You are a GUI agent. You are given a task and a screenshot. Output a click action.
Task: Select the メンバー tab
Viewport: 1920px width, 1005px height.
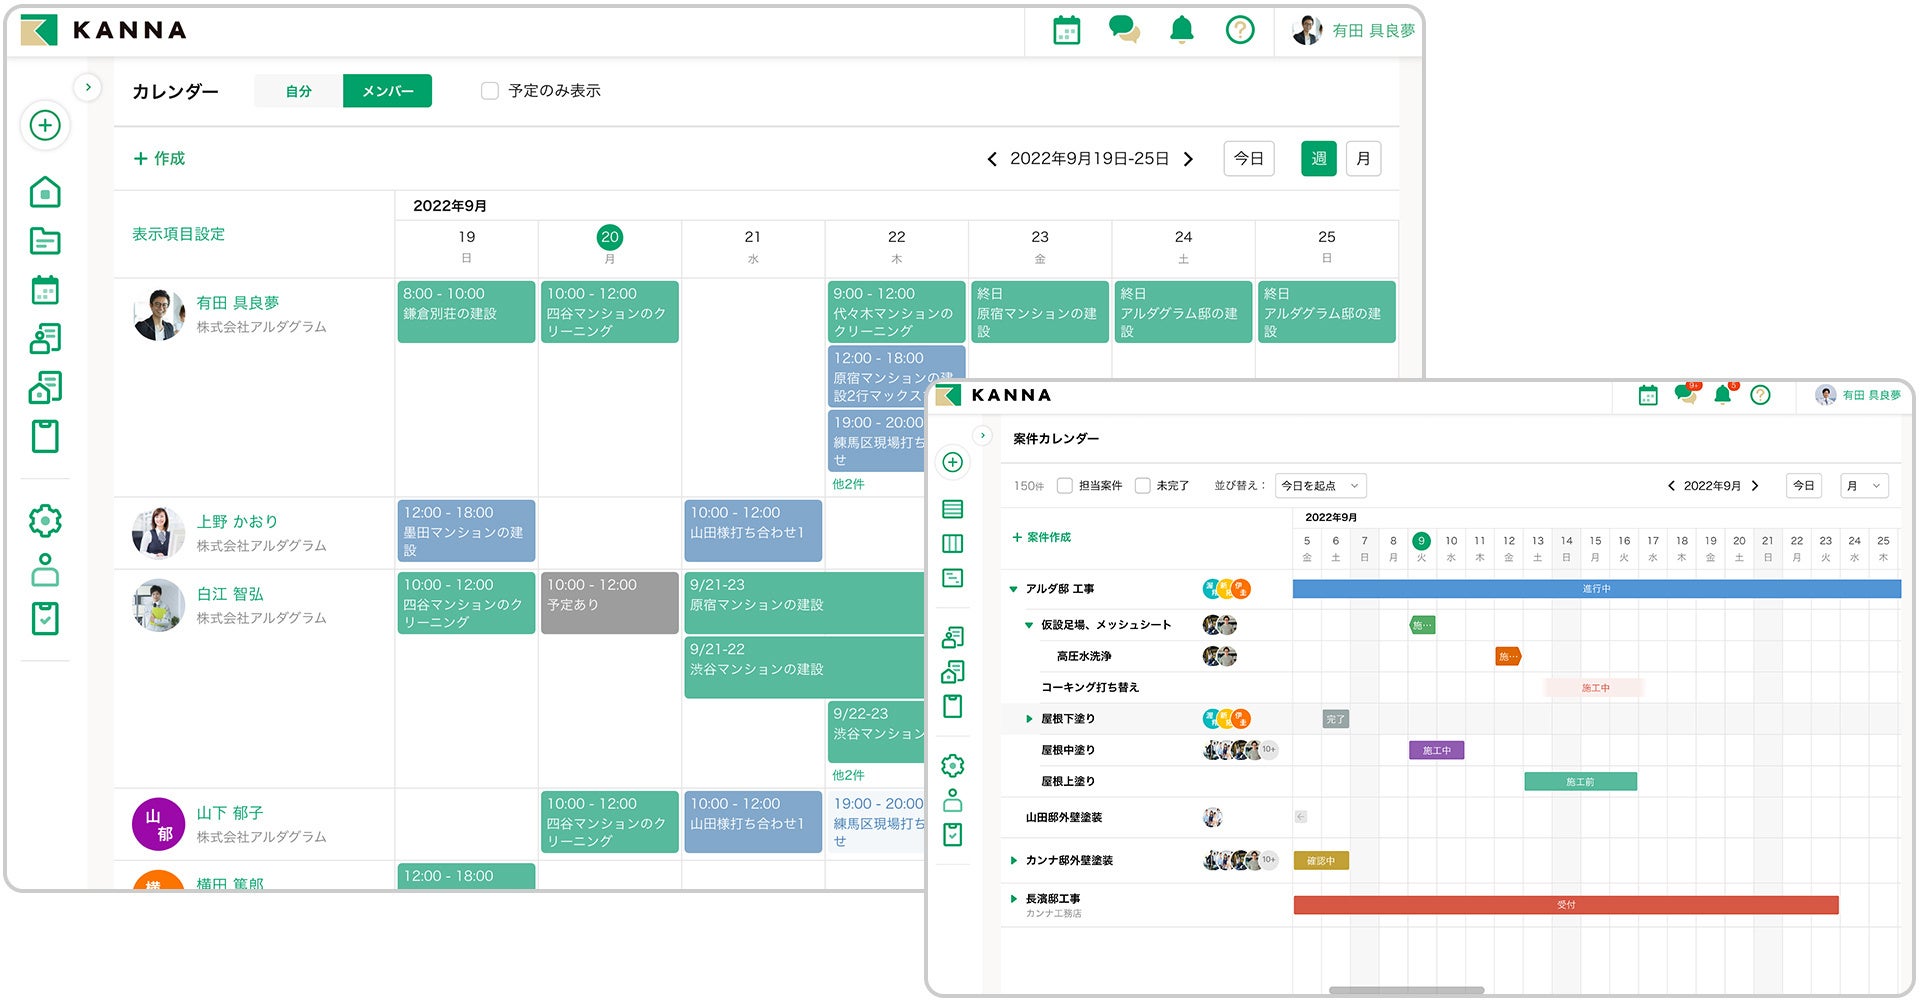[x=387, y=91]
